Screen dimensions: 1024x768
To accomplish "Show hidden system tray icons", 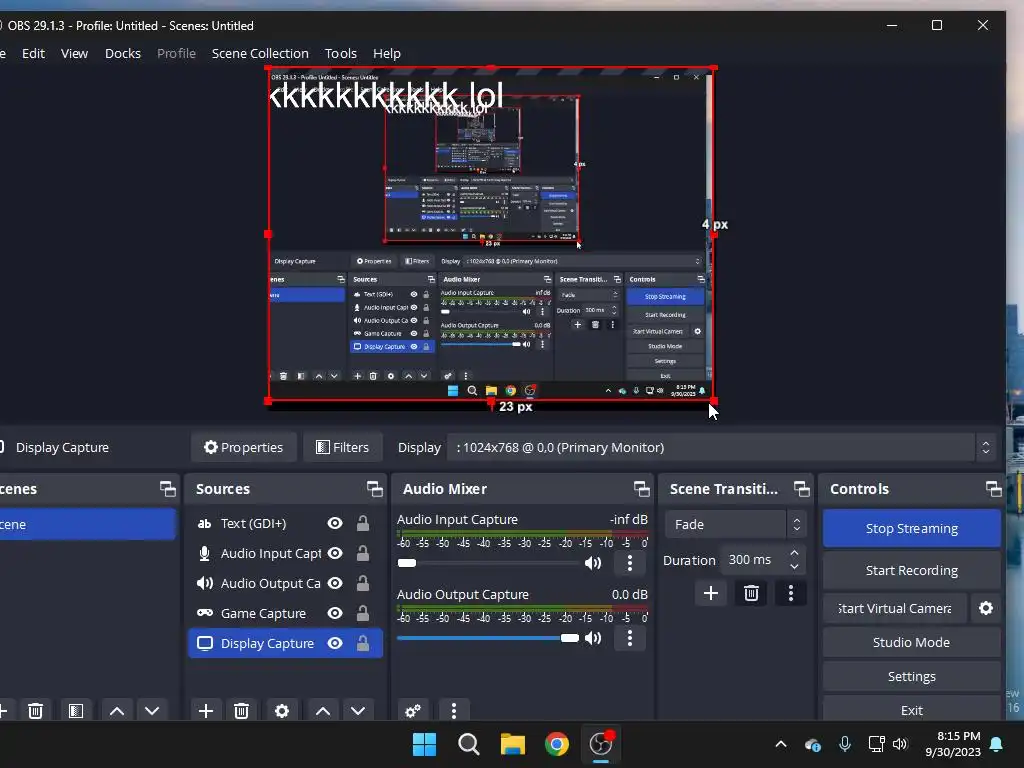I will pos(780,744).
